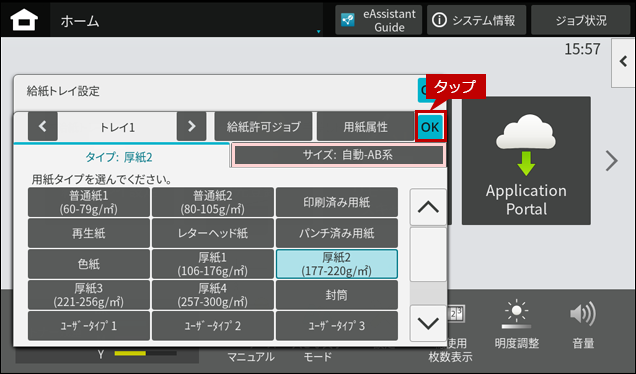The image size is (636, 374).
Task: Select 印刷済み用紙 paper type
Action: [x=337, y=202]
